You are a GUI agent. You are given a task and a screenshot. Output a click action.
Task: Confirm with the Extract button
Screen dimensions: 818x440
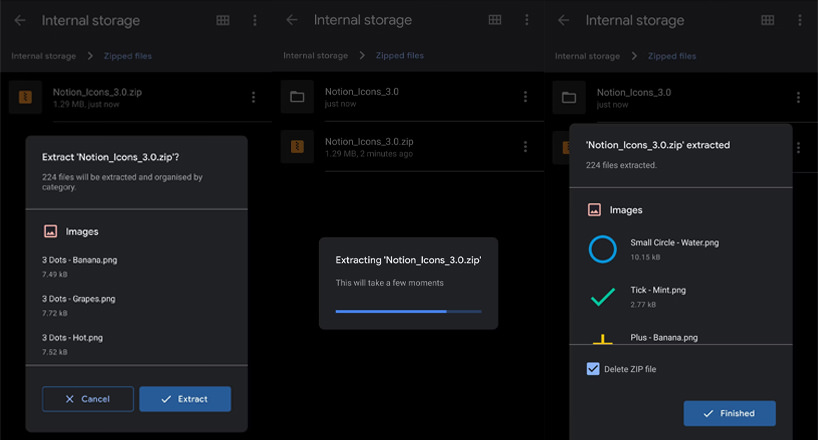click(x=185, y=399)
